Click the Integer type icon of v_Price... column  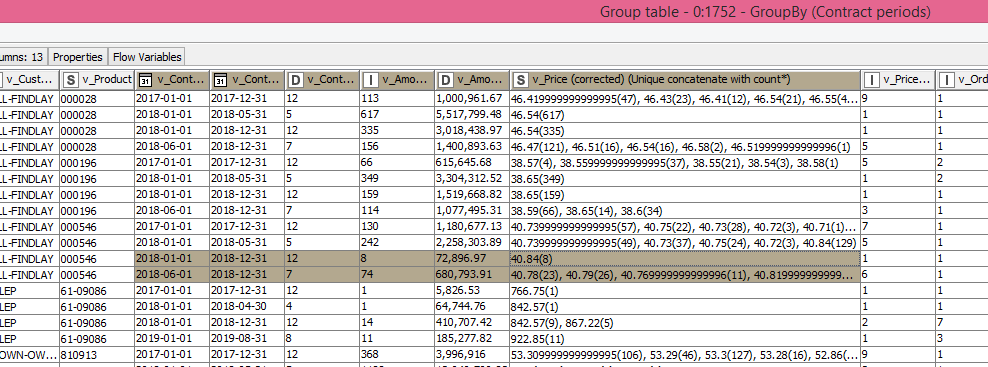tap(872, 79)
